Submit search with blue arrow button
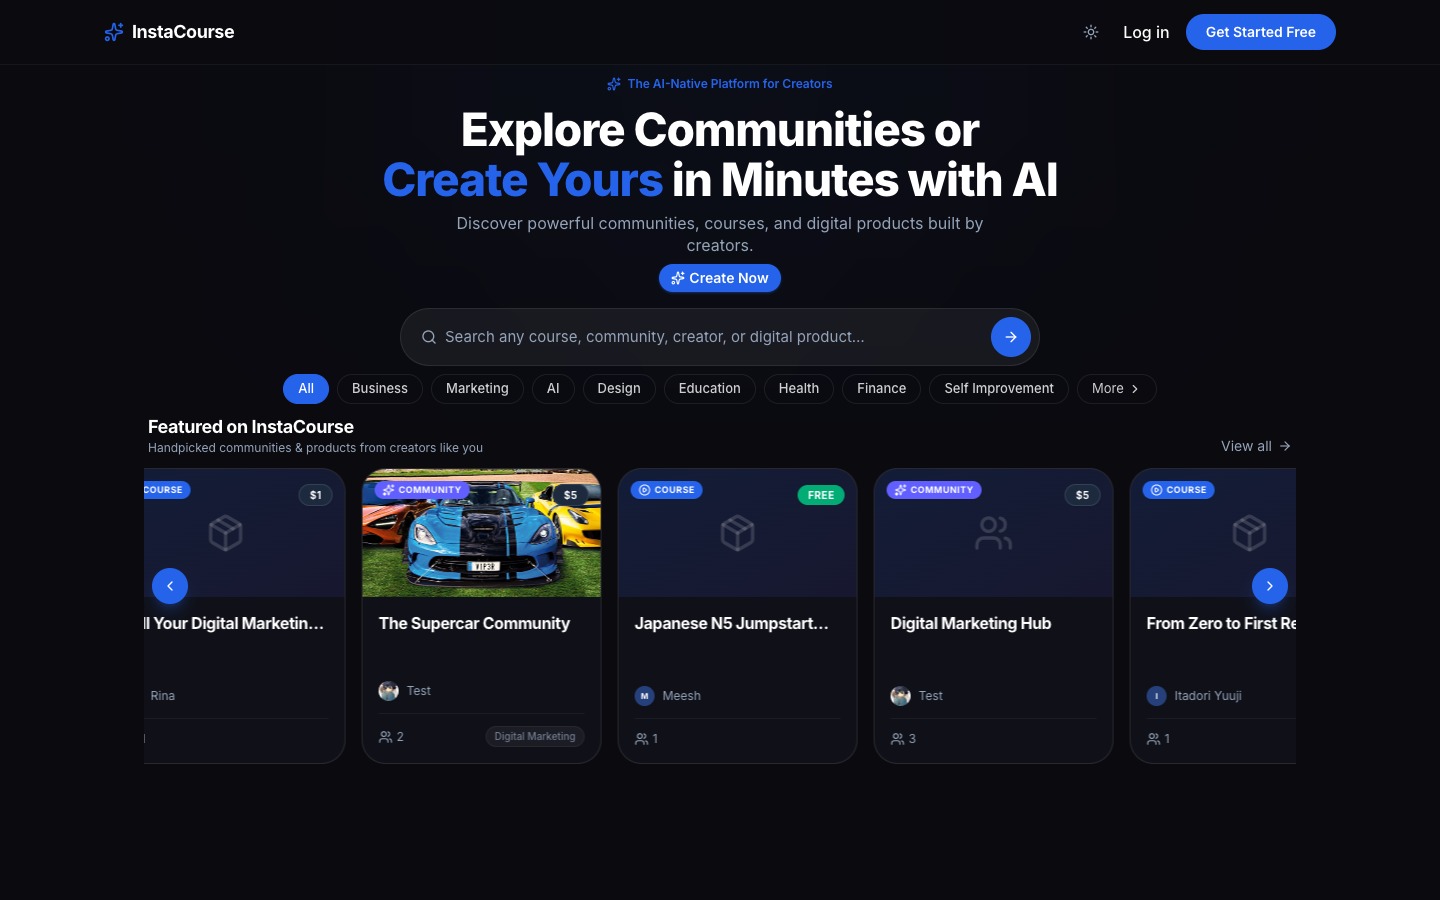1440x900 pixels. [1011, 337]
